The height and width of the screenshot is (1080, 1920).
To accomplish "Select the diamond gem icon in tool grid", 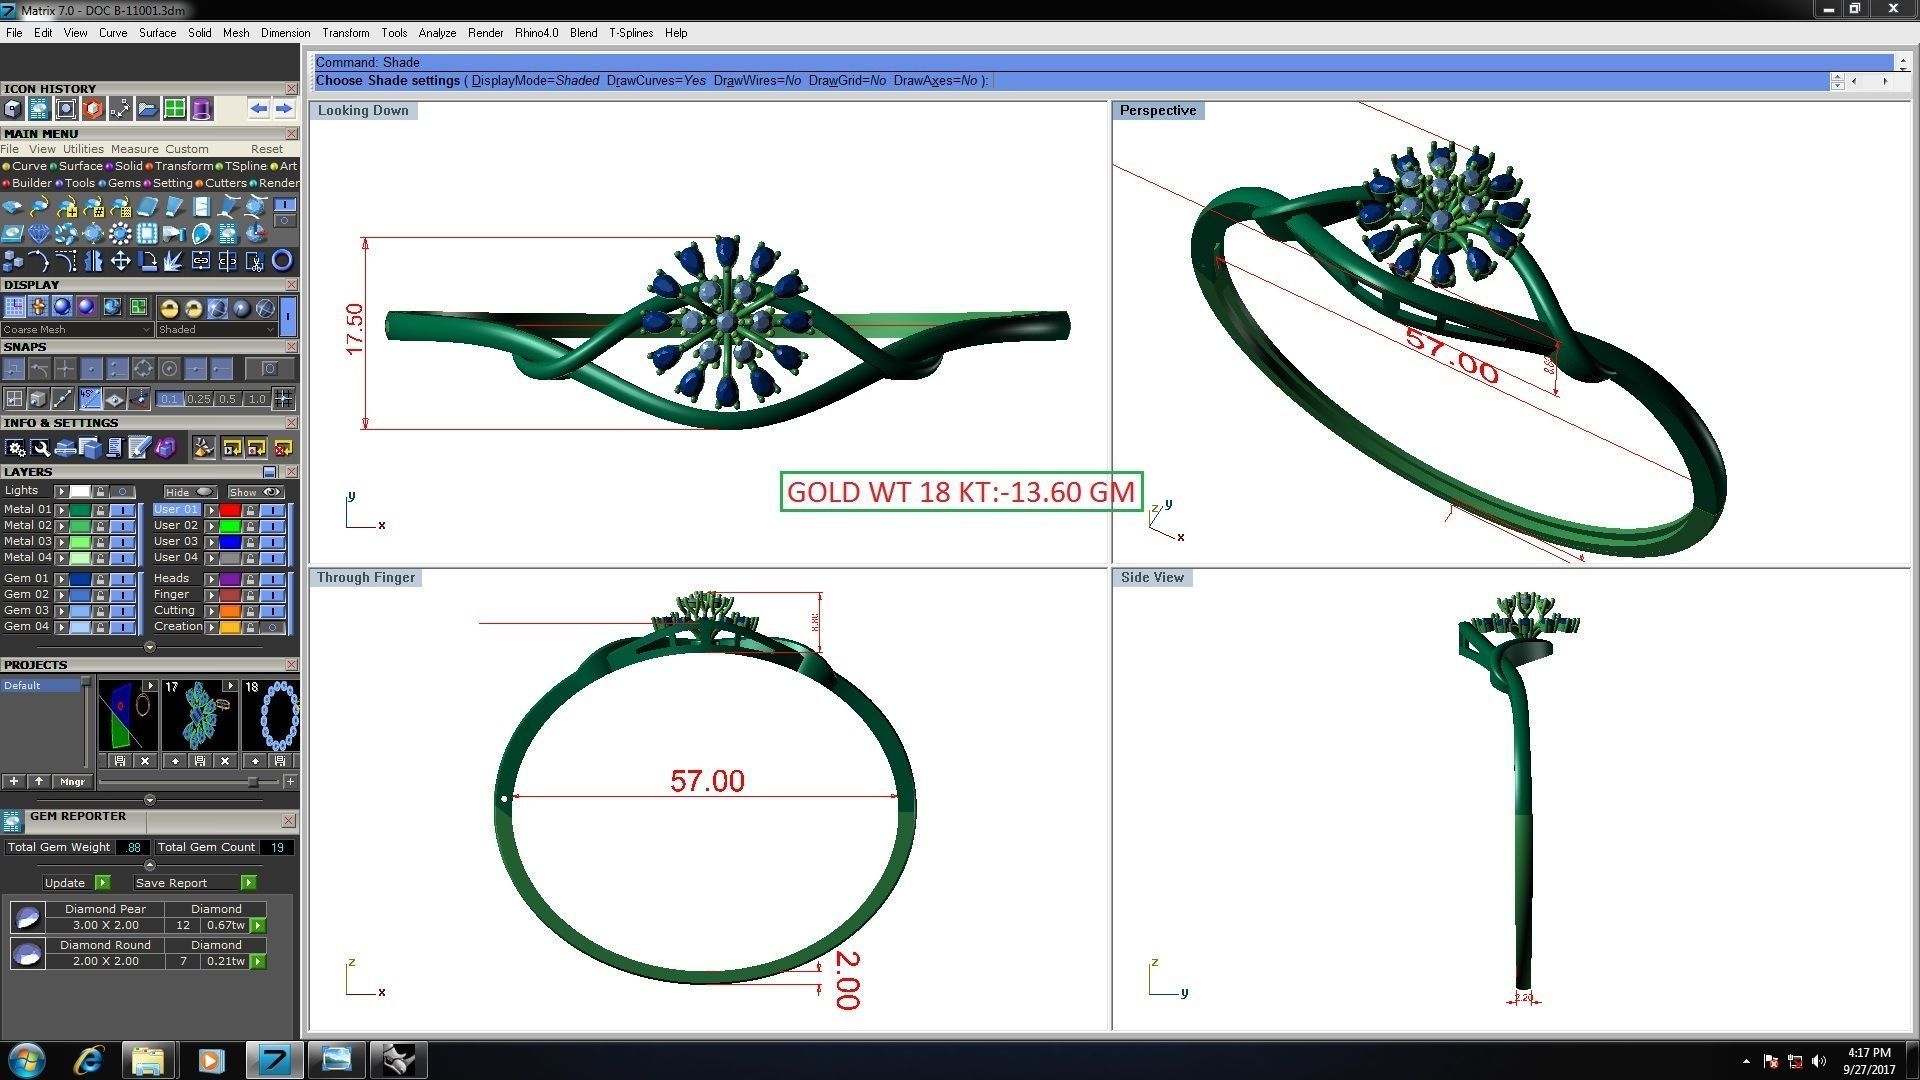I will pos(39,234).
